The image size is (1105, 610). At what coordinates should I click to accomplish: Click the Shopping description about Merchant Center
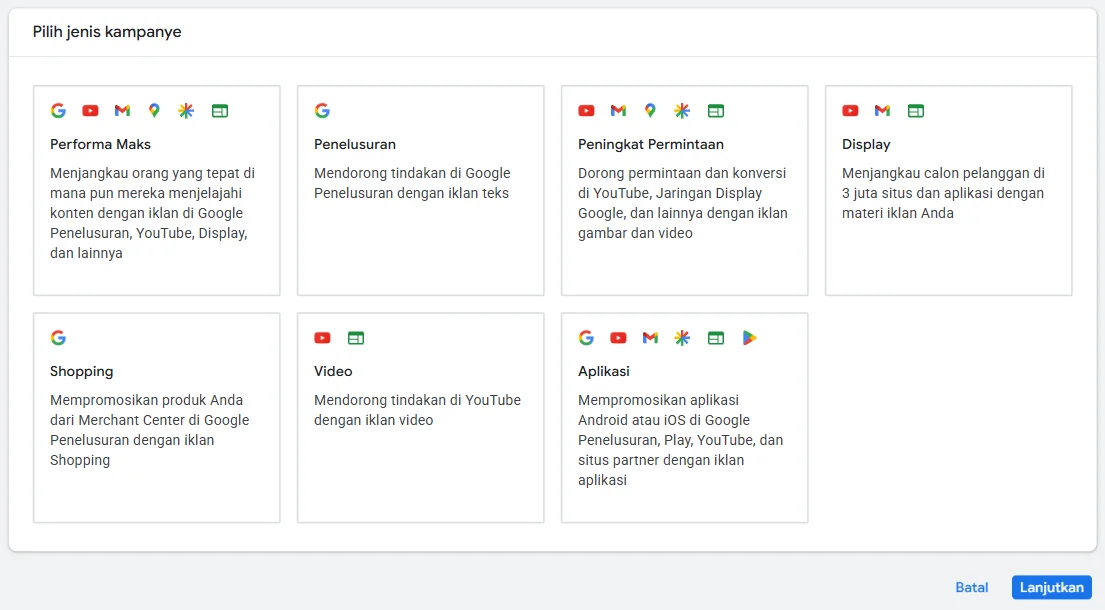click(x=149, y=430)
